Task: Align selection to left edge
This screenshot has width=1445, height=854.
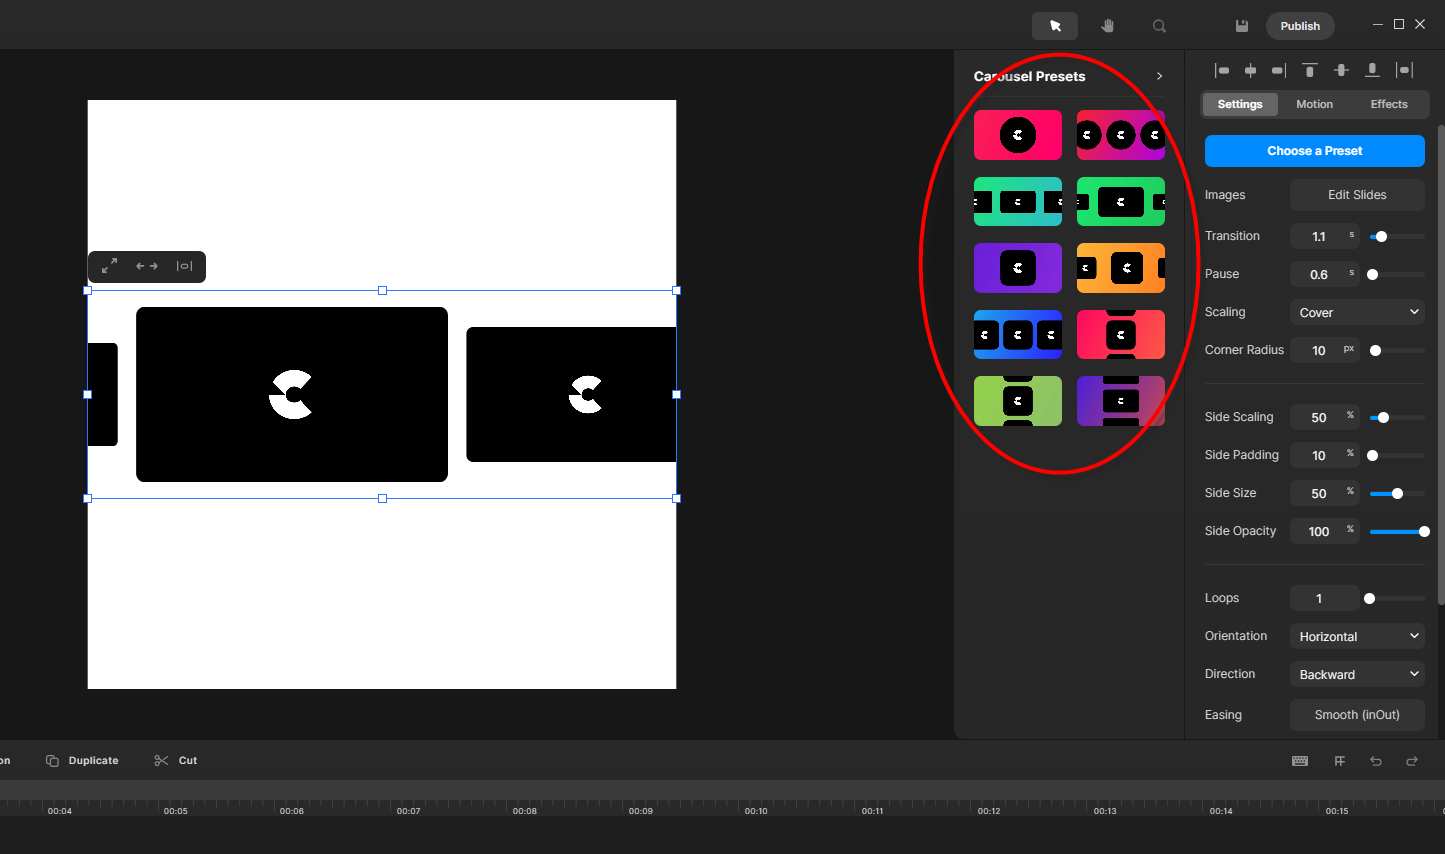Action: [x=1221, y=70]
